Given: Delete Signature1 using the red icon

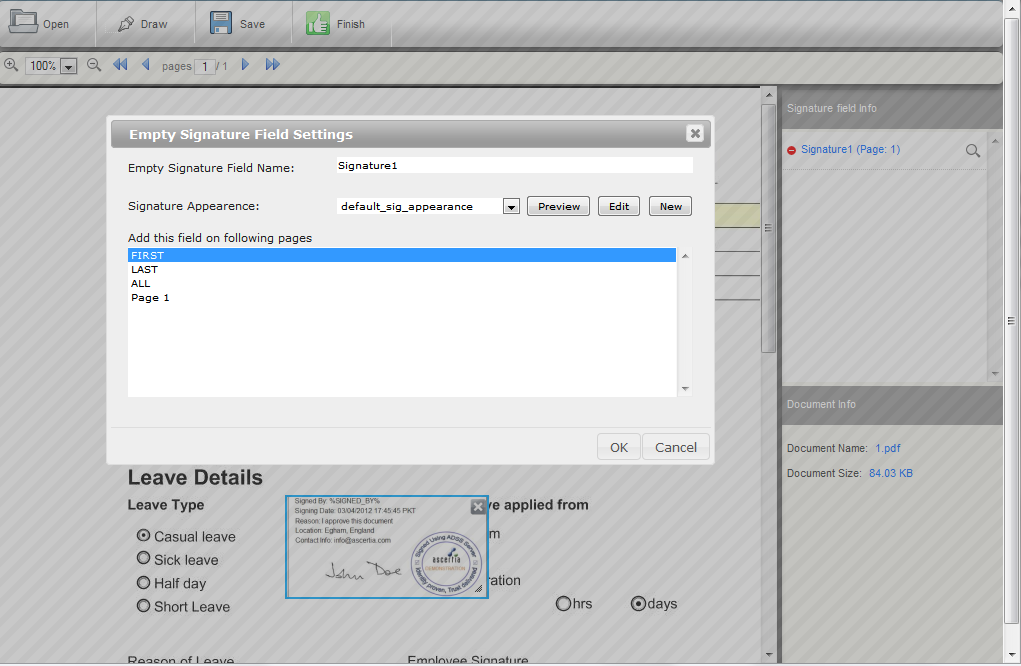Looking at the screenshot, I should 792,150.
